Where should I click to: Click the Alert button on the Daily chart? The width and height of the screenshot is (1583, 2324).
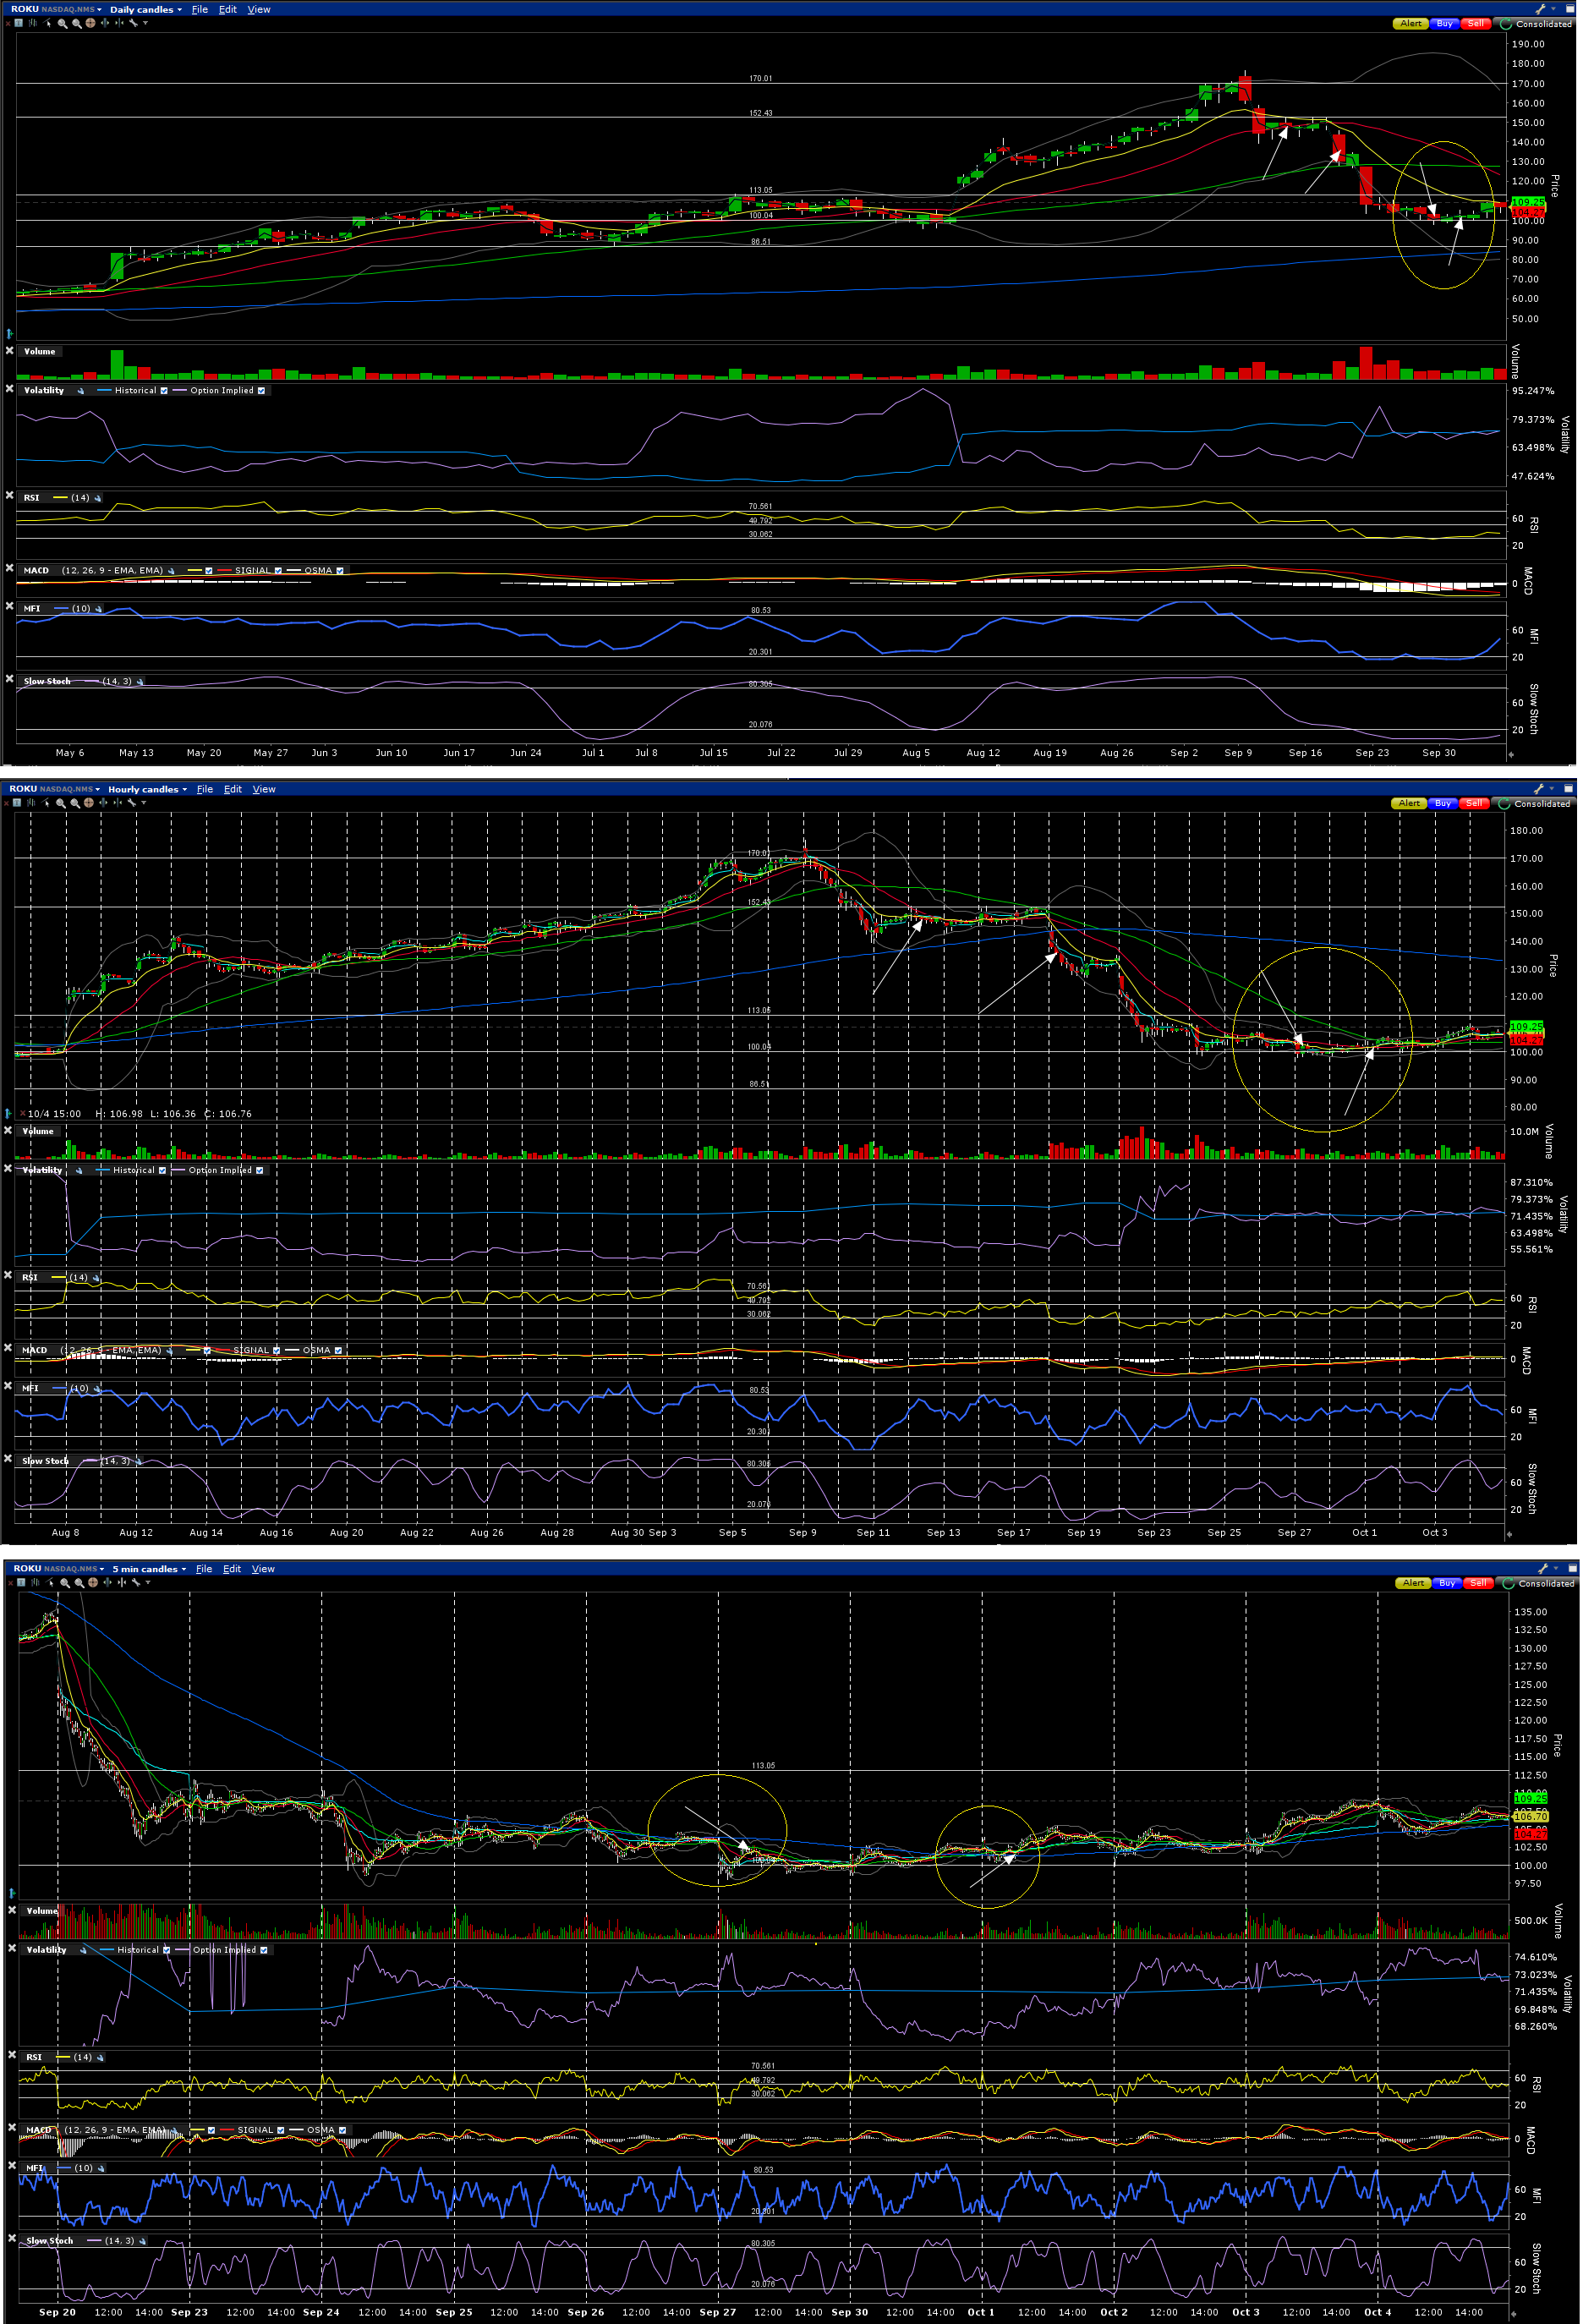(1411, 24)
